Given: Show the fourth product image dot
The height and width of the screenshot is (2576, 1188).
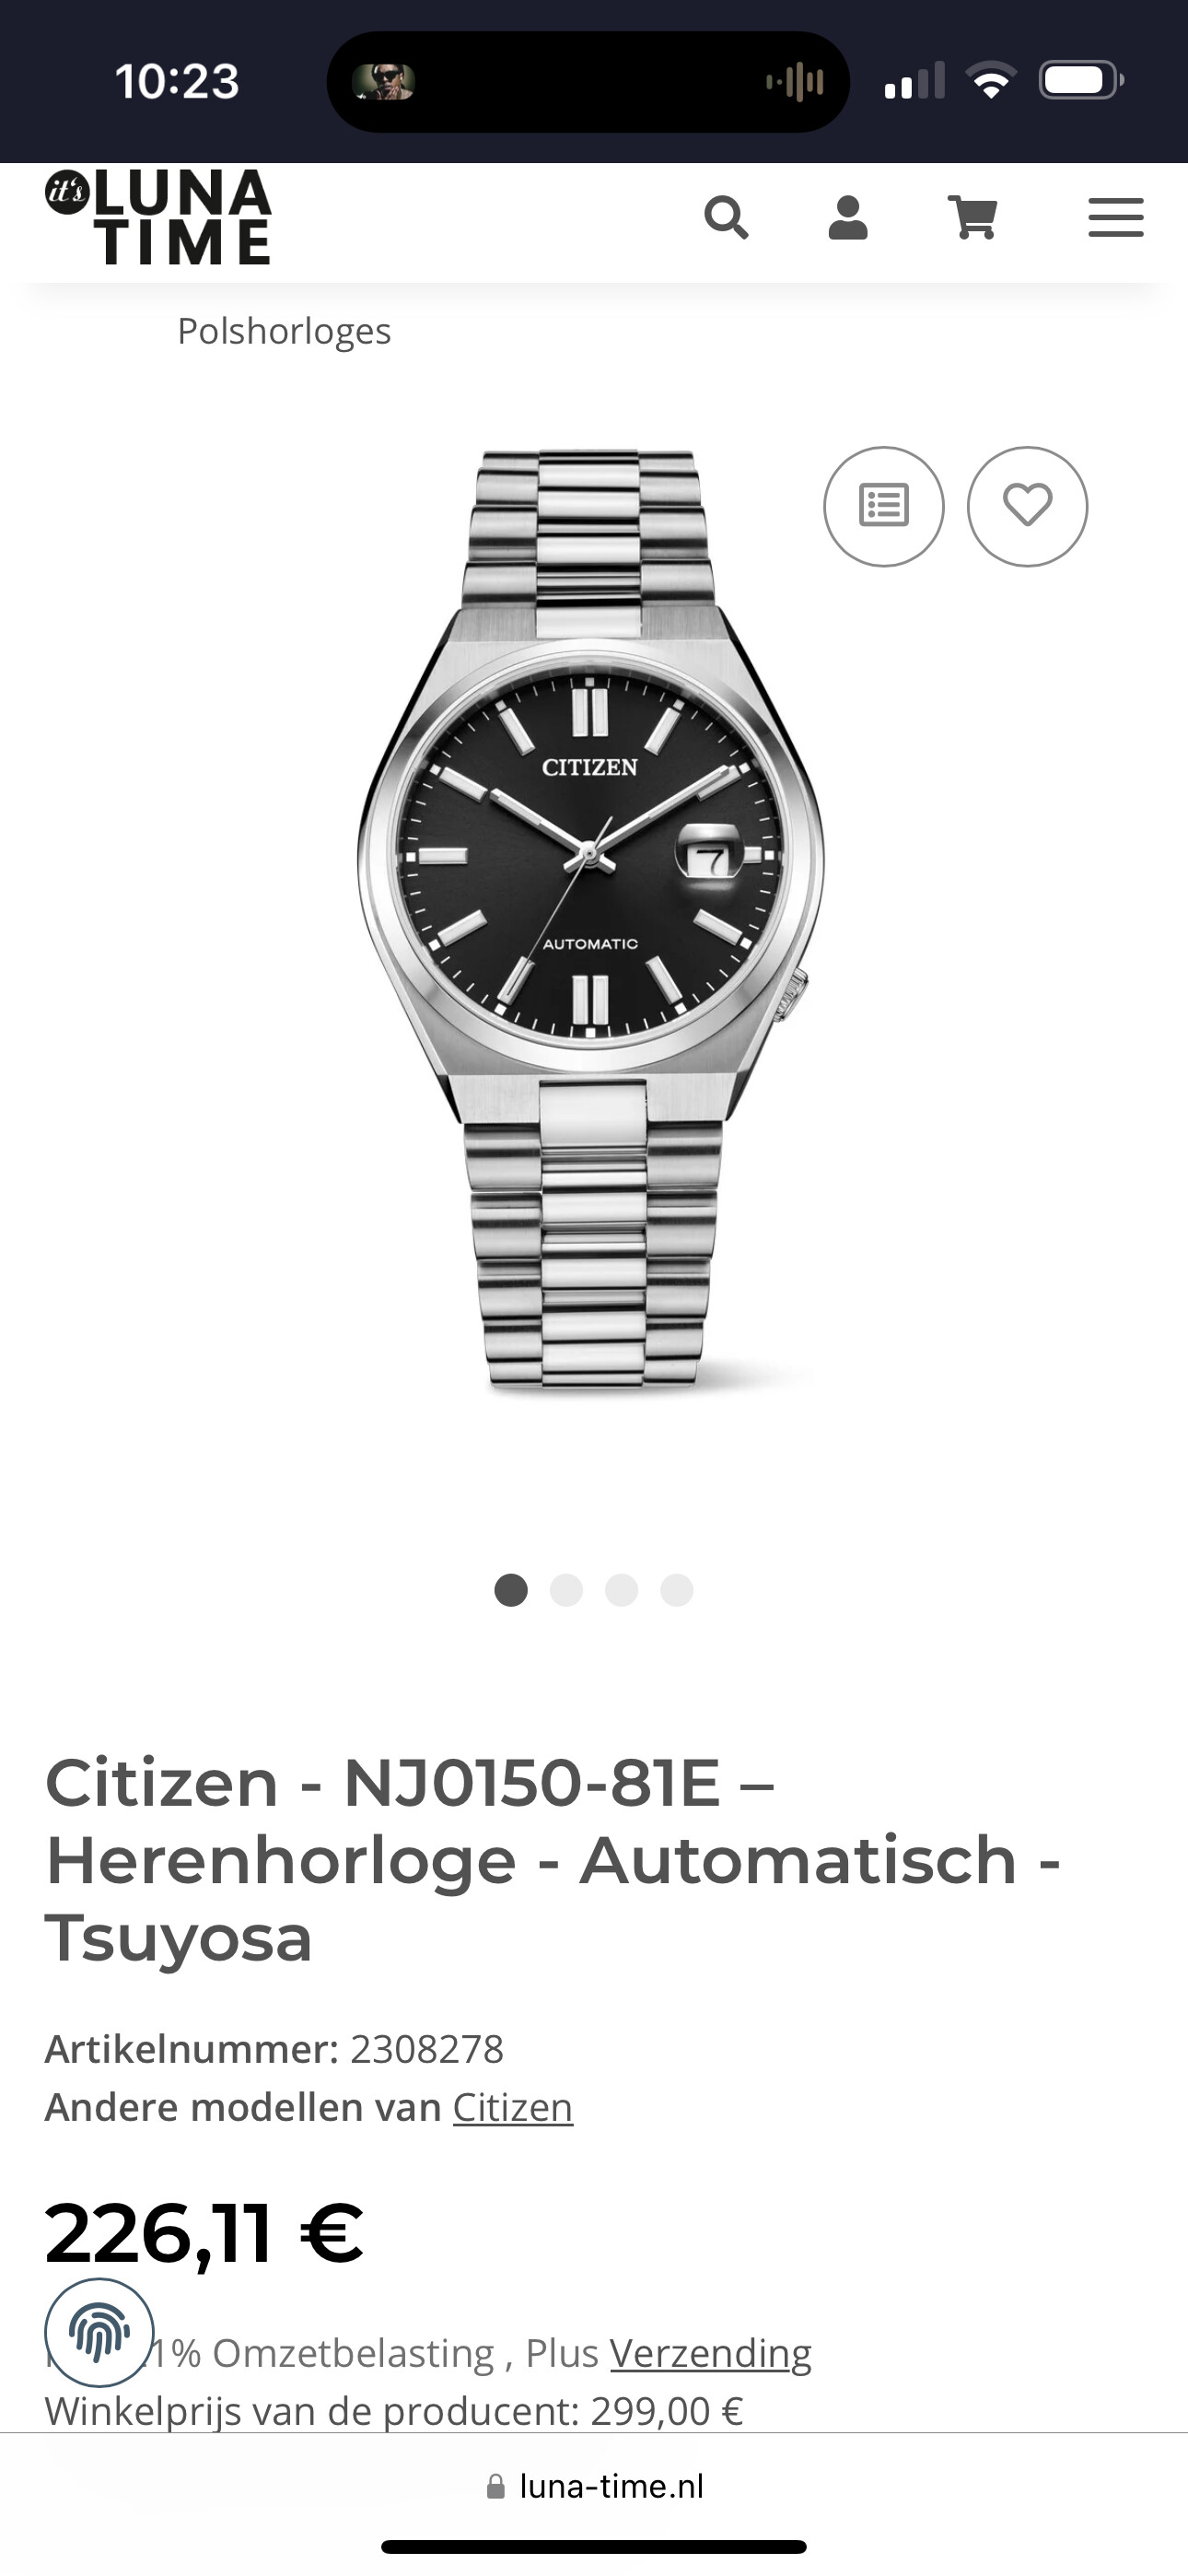Looking at the screenshot, I should pos(677,1590).
